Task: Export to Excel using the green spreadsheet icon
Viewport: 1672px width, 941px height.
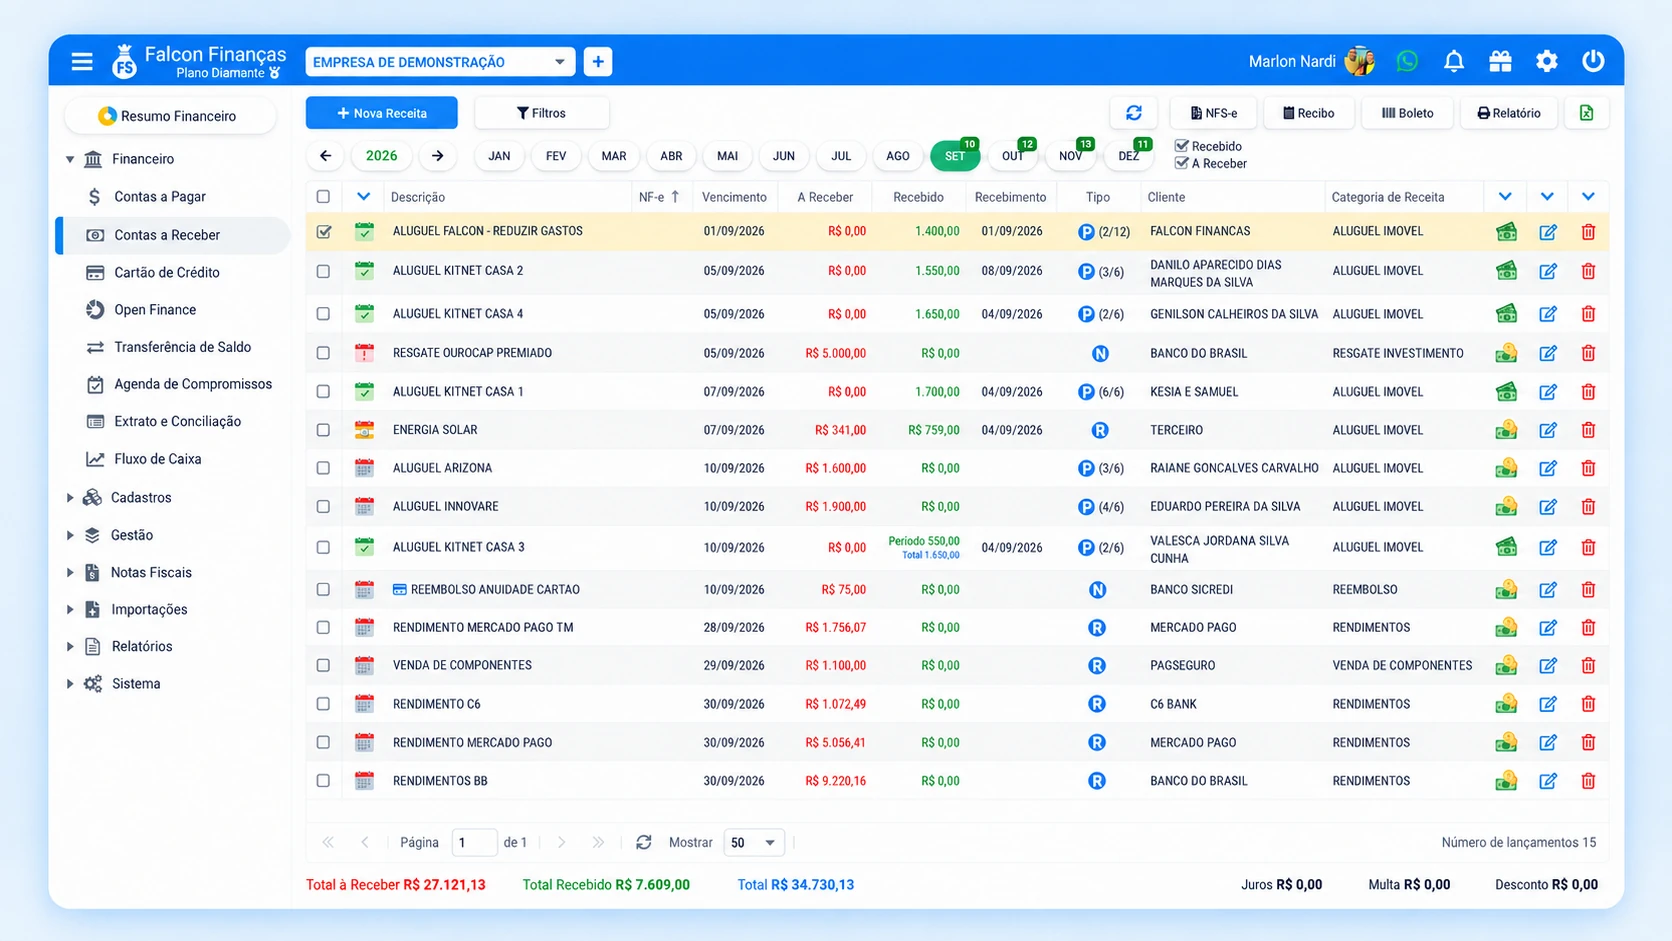Action: click(x=1587, y=113)
